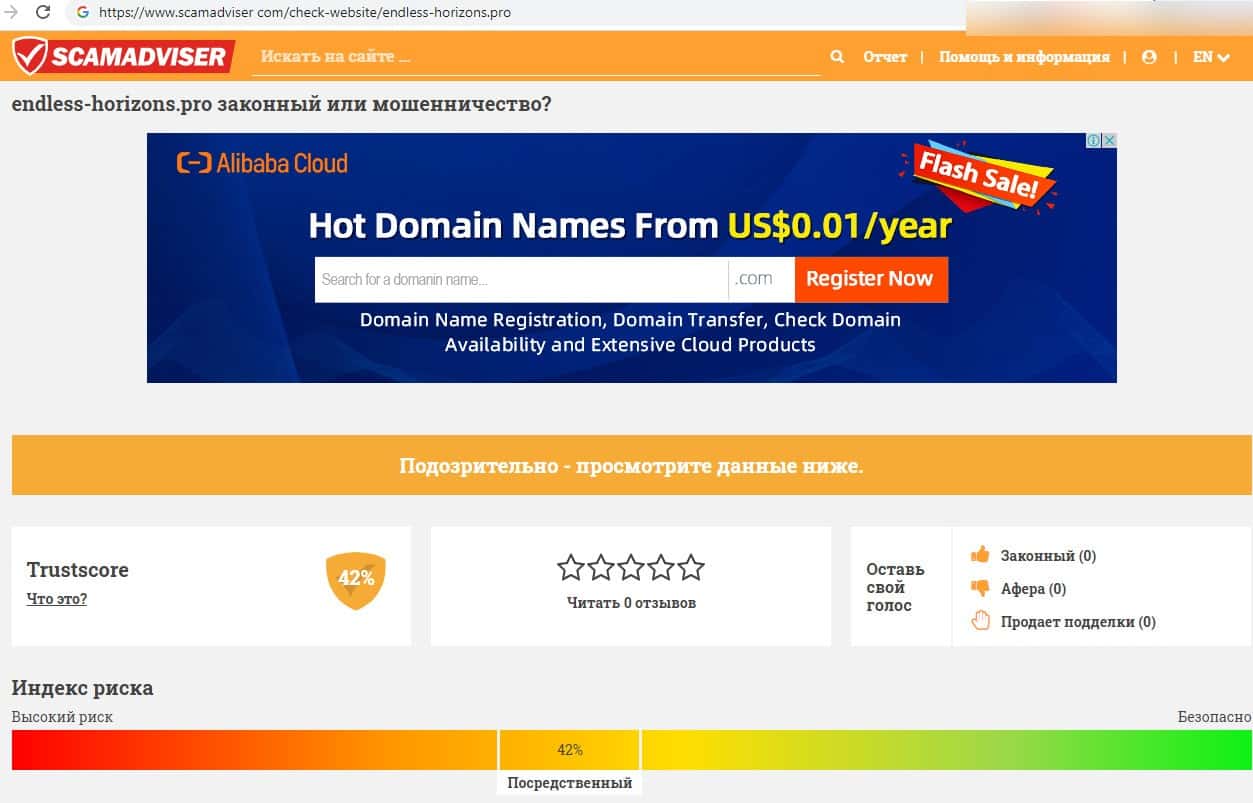Open Помощь и информация menu
Image resolution: width=1253 pixels, height=803 pixels.
(1024, 57)
